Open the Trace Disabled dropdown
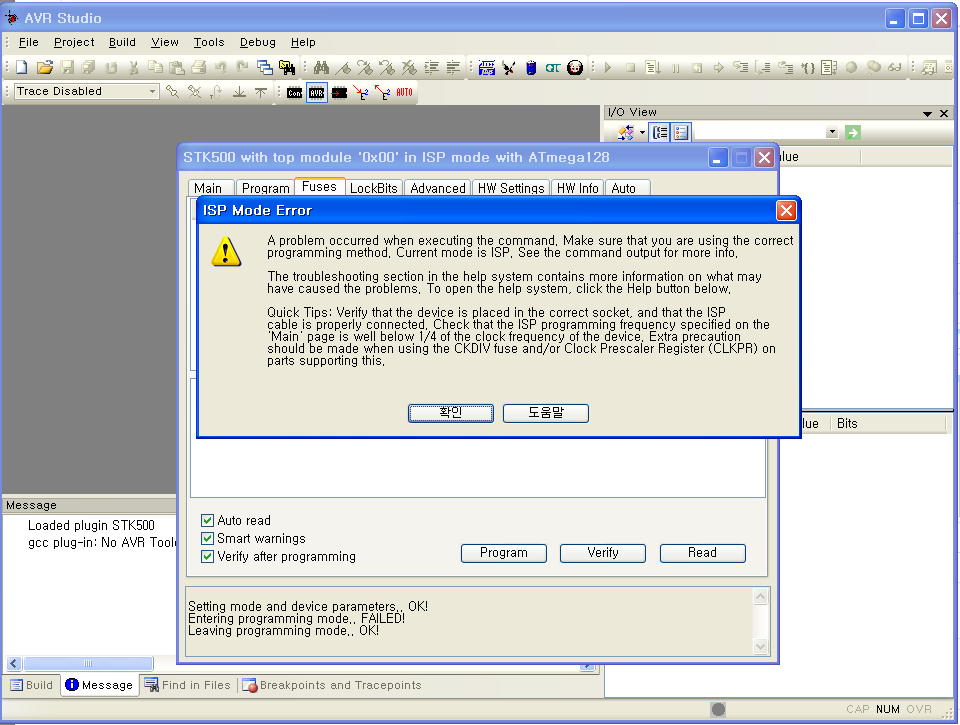 point(153,92)
